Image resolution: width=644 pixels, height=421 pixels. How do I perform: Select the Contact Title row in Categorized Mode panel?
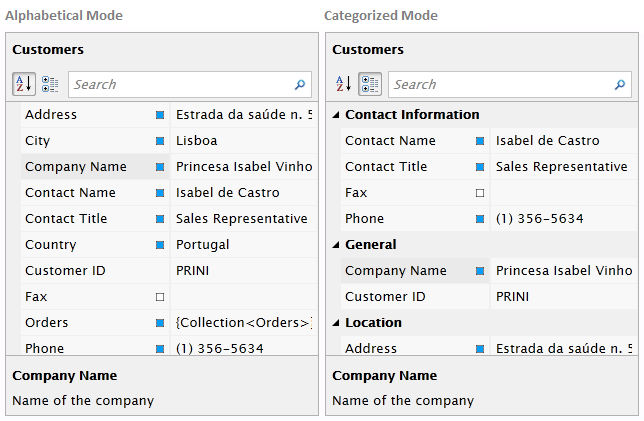386,167
